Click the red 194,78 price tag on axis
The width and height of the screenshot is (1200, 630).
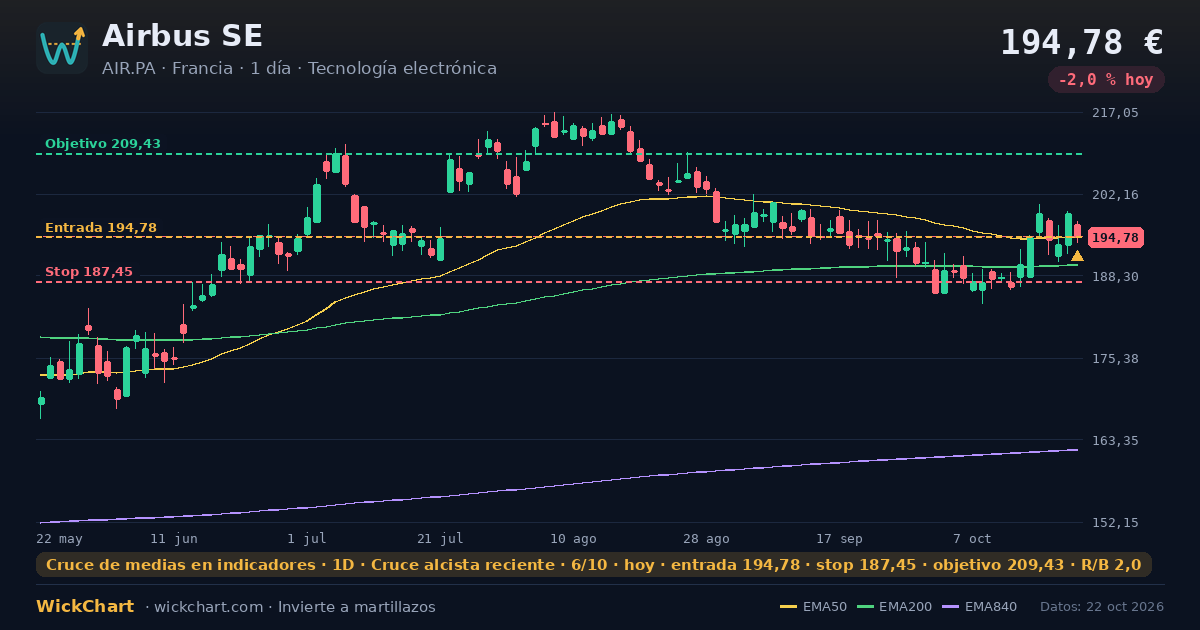click(1115, 237)
